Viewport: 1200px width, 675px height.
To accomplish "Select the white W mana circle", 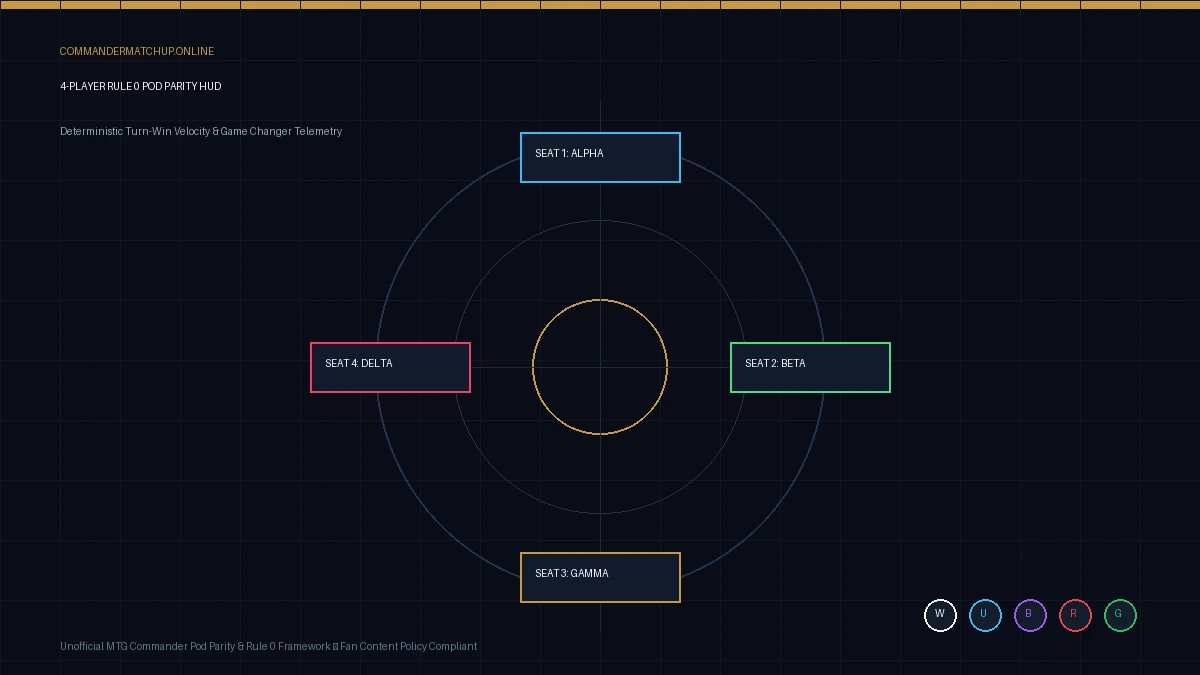I will 940,615.
